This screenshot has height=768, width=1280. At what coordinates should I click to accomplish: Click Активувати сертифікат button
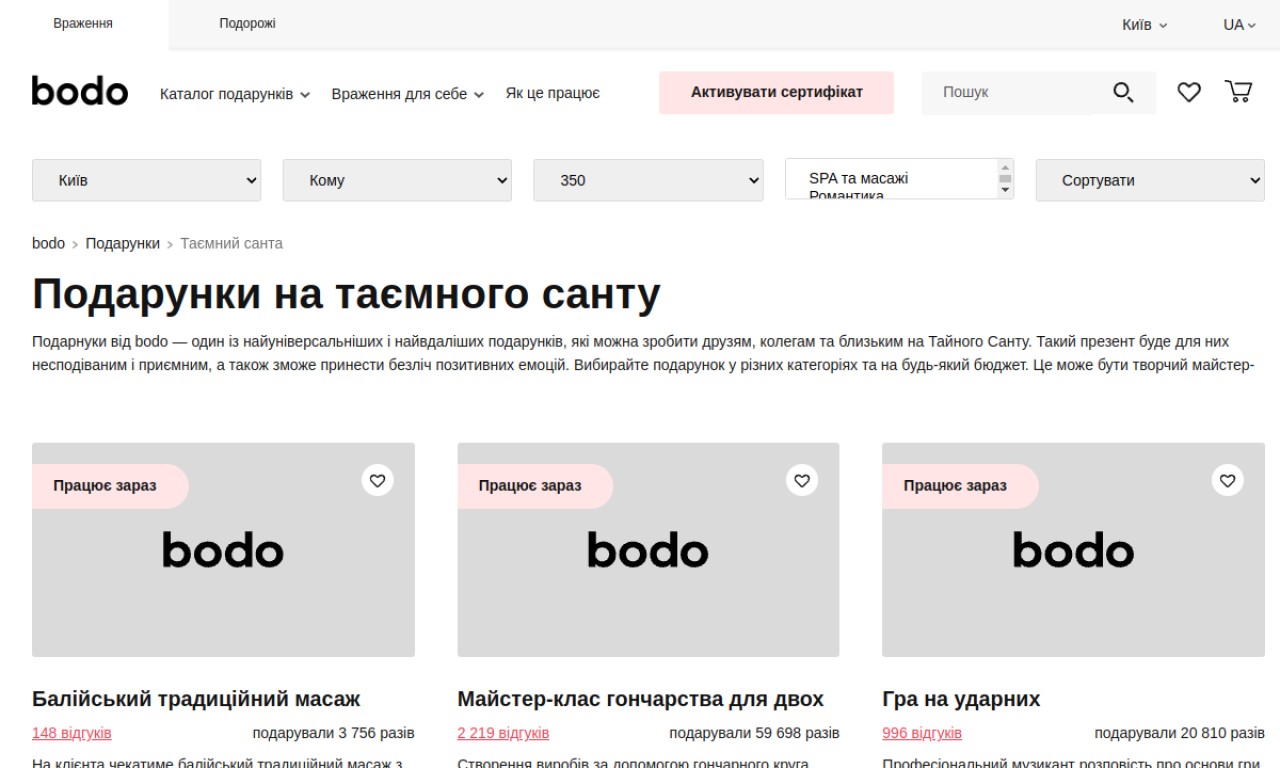pyautogui.click(x=776, y=92)
